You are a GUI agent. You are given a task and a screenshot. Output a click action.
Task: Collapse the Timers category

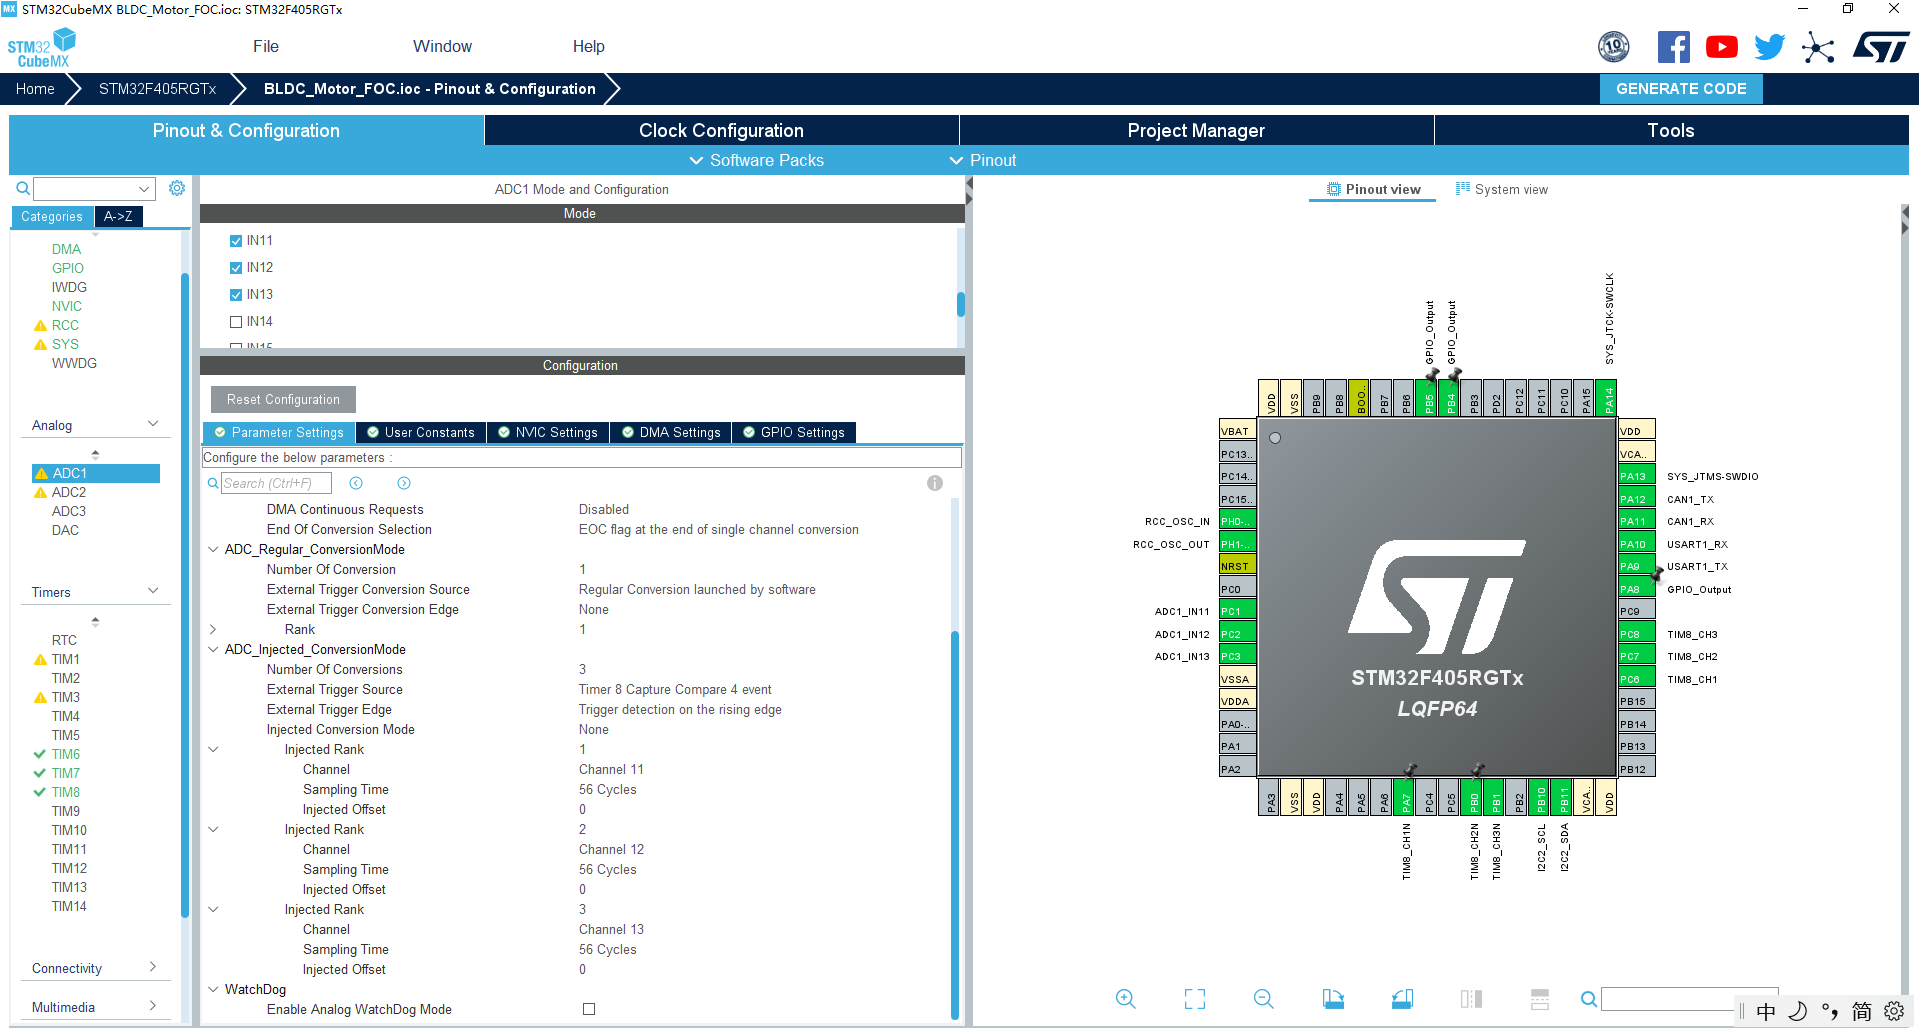click(x=153, y=591)
